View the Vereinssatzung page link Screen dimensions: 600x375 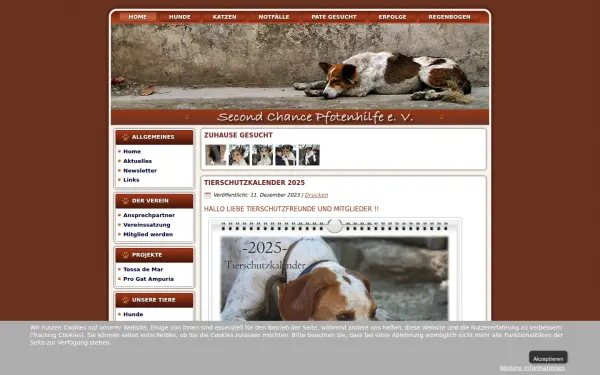[147, 225]
